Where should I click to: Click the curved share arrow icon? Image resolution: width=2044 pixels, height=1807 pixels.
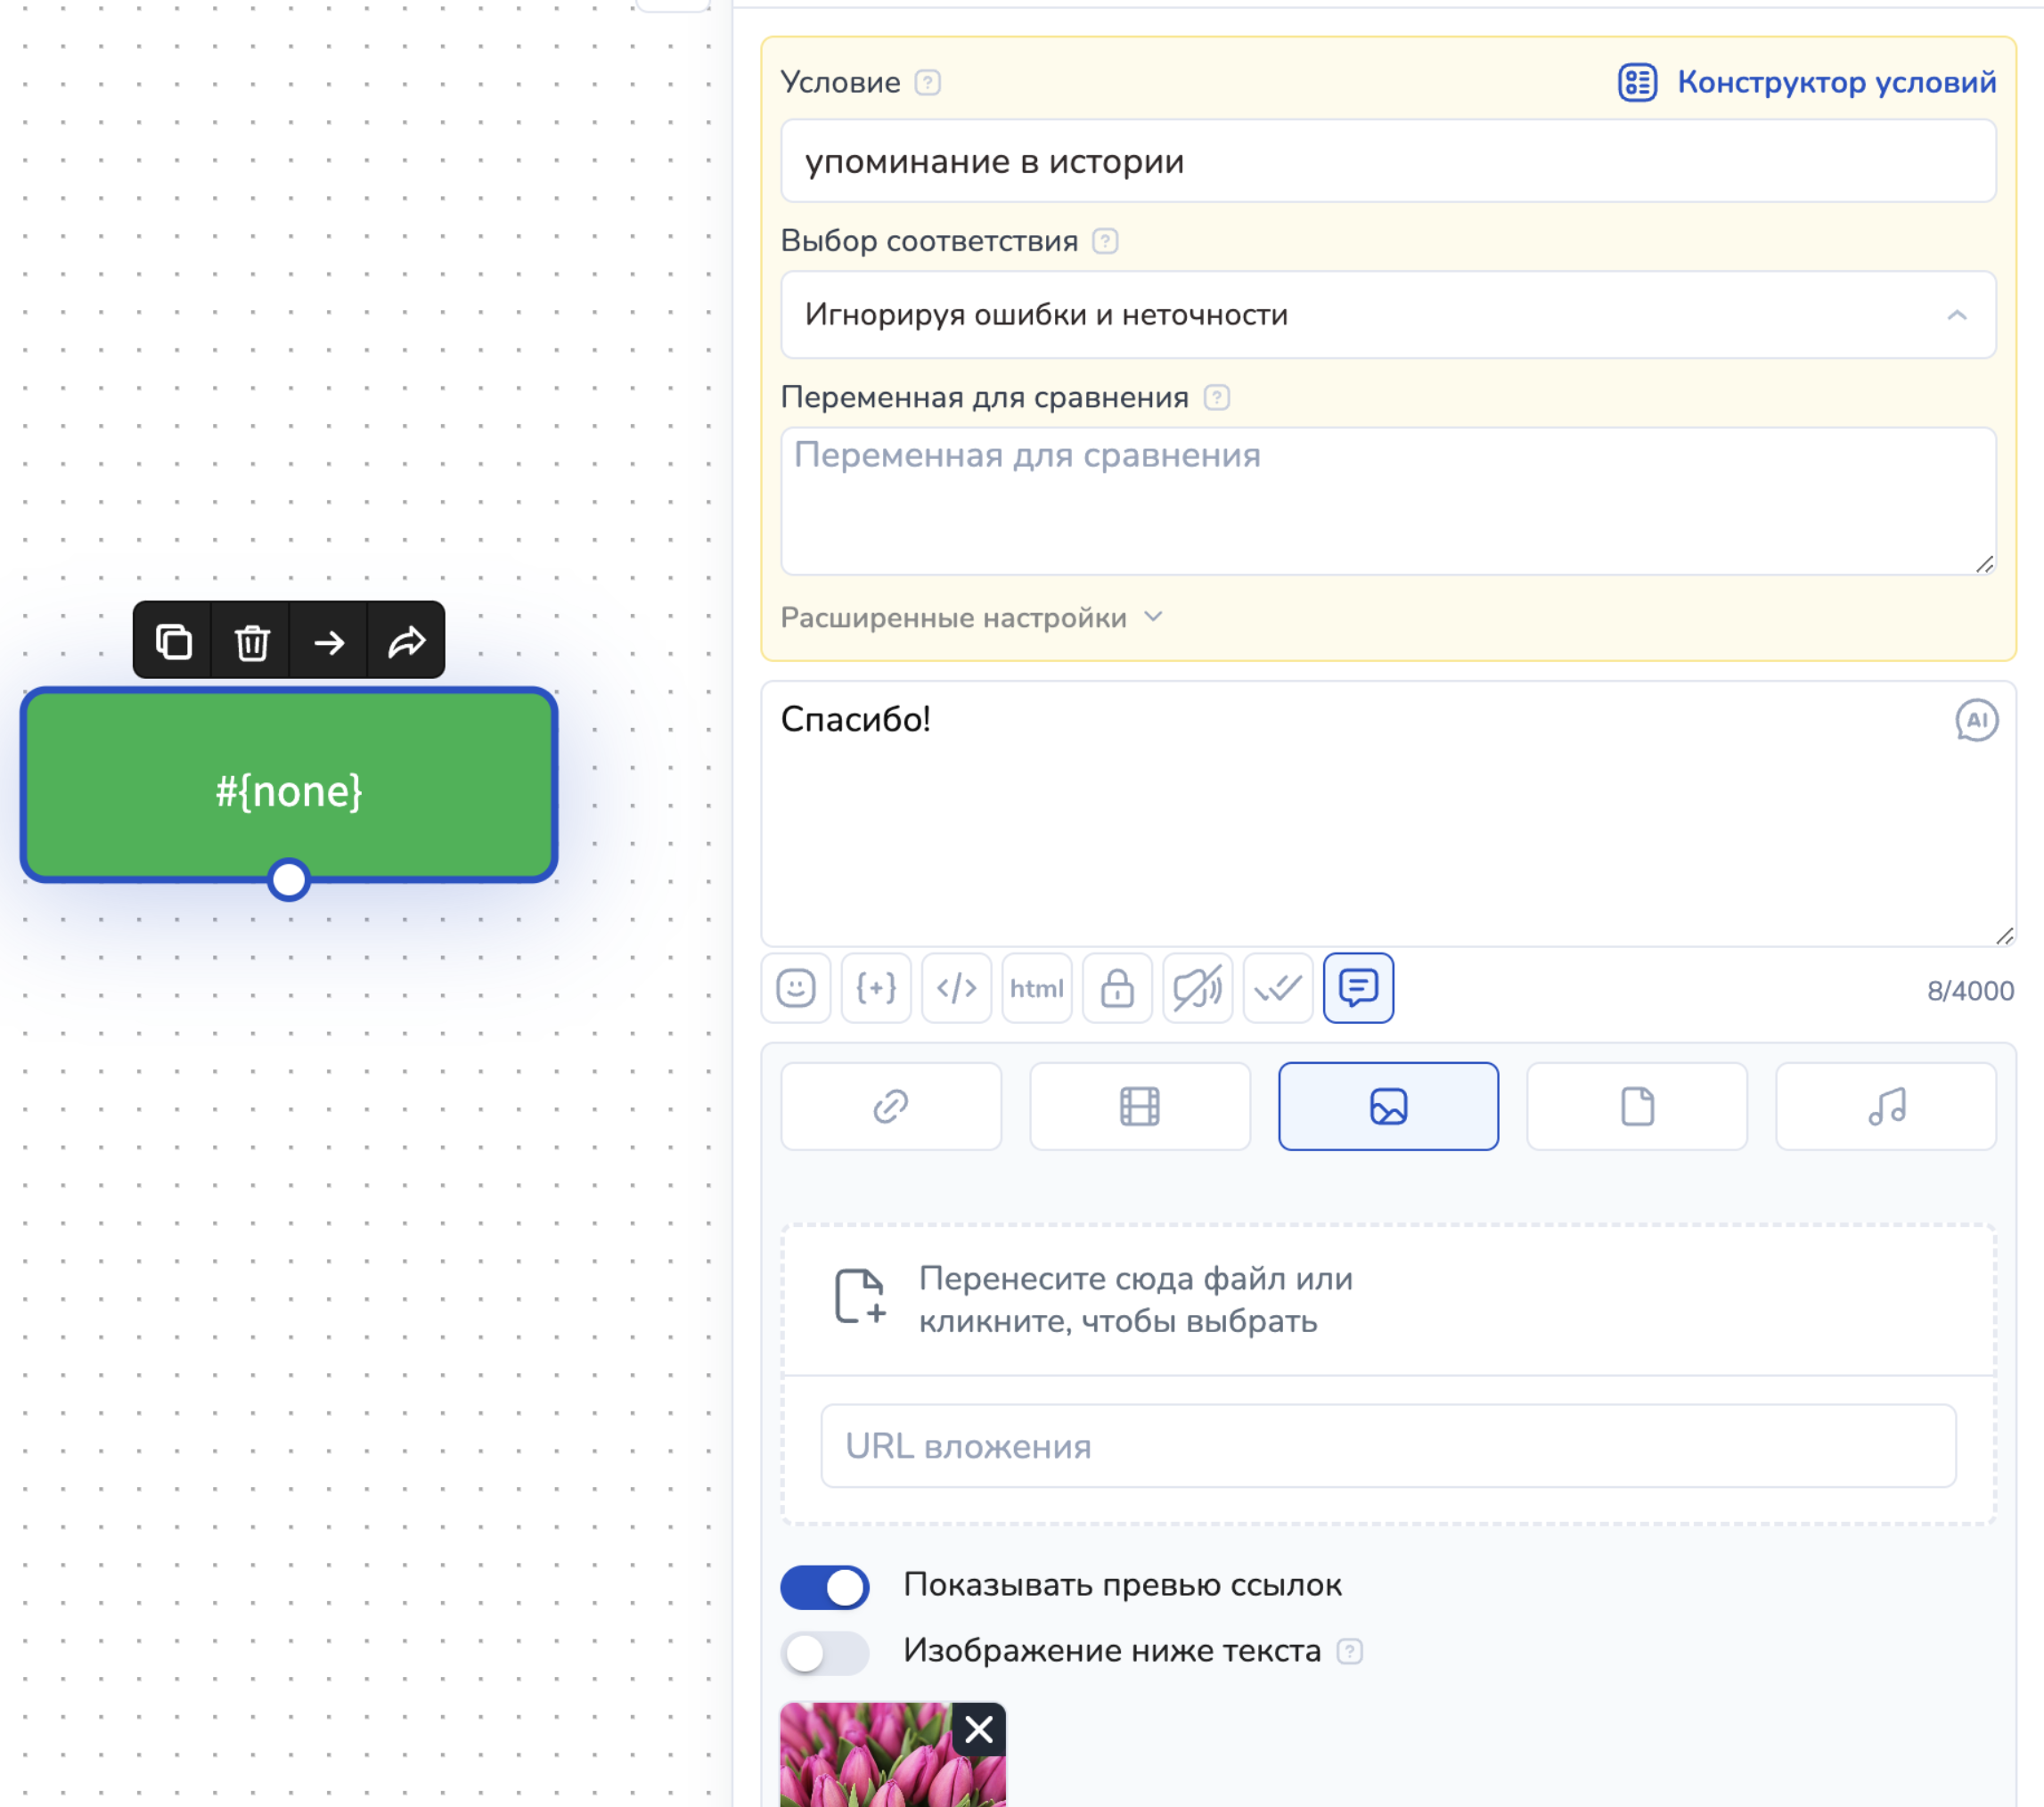[x=406, y=641]
